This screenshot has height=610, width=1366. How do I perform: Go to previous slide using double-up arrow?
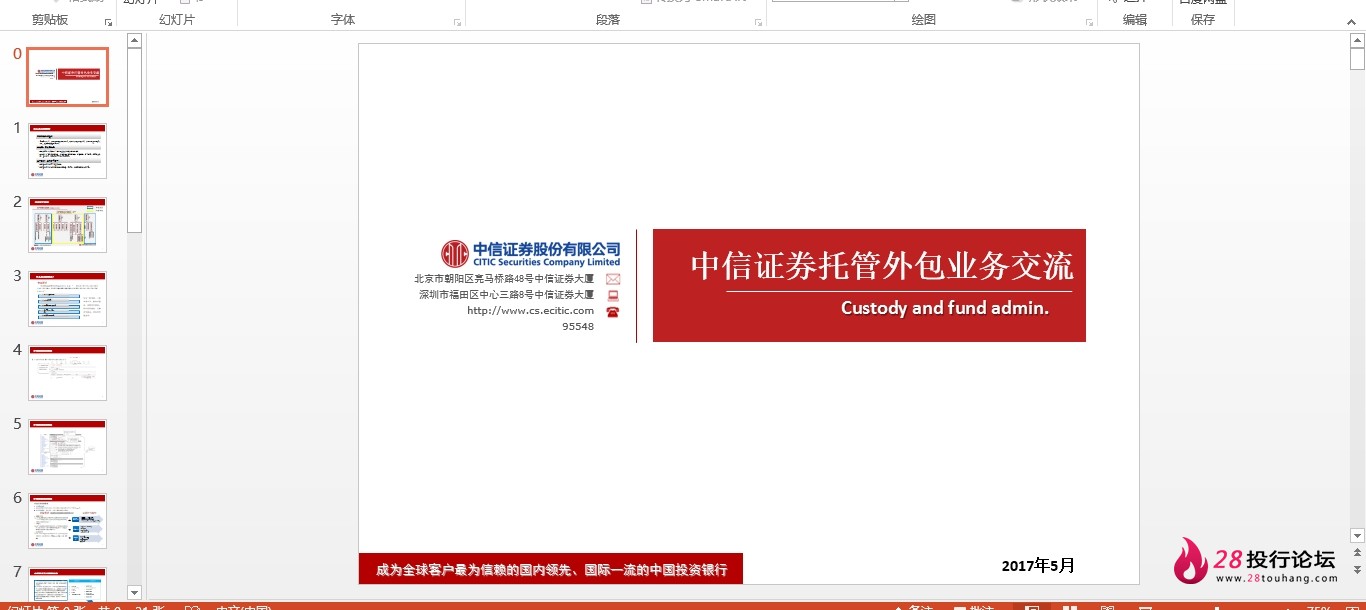click(x=1357, y=552)
